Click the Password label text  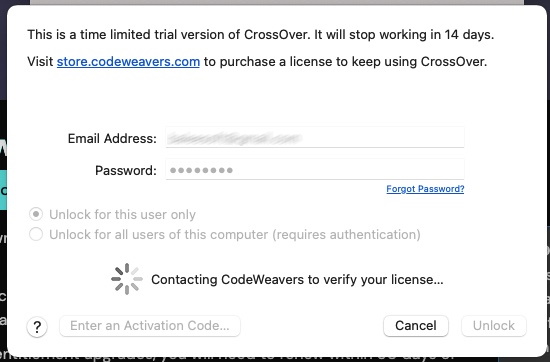(126, 170)
